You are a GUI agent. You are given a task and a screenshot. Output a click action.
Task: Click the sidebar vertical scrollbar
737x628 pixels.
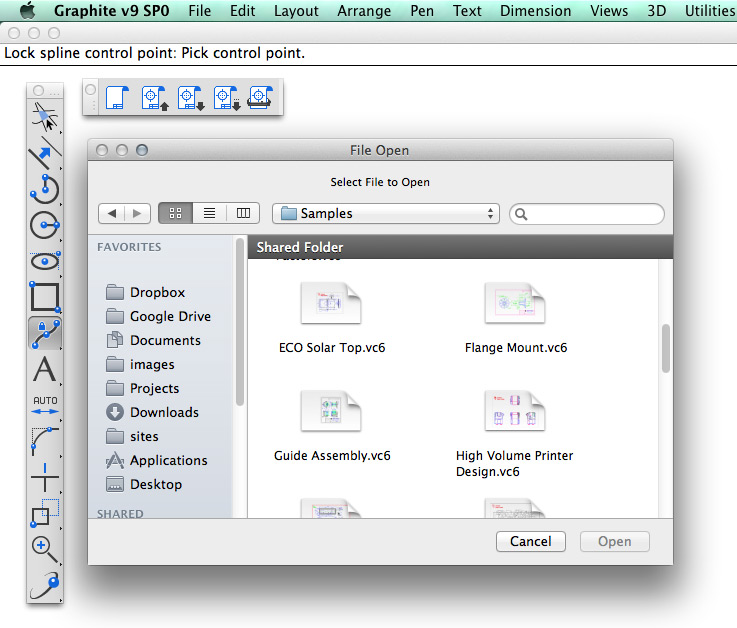(x=240, y=322)
